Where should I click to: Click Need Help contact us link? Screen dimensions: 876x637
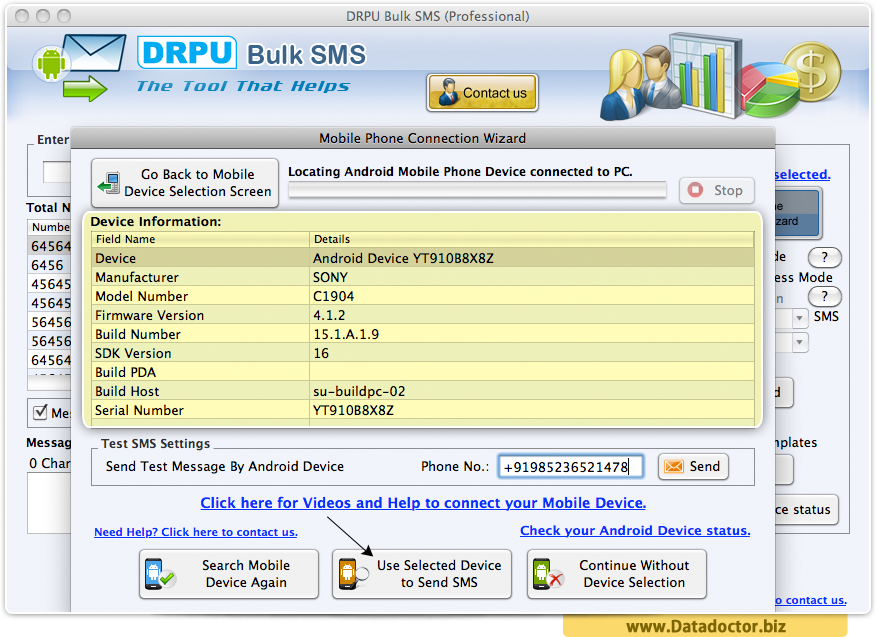tap(195, 532)
